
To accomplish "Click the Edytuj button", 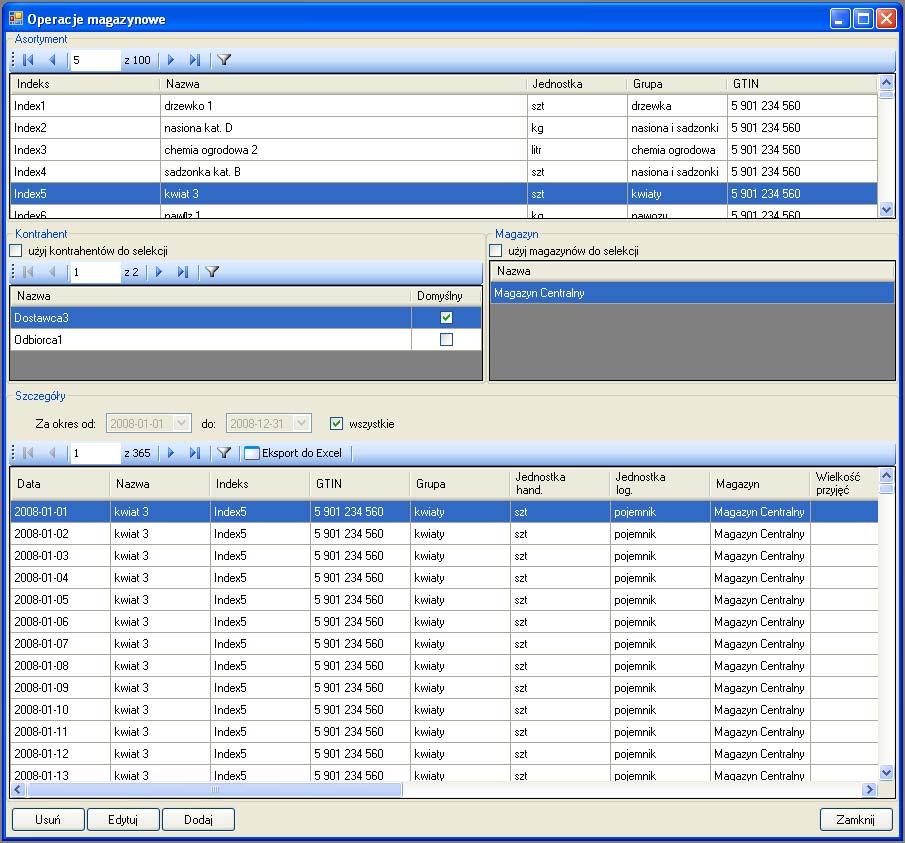I will click(123, 819).
